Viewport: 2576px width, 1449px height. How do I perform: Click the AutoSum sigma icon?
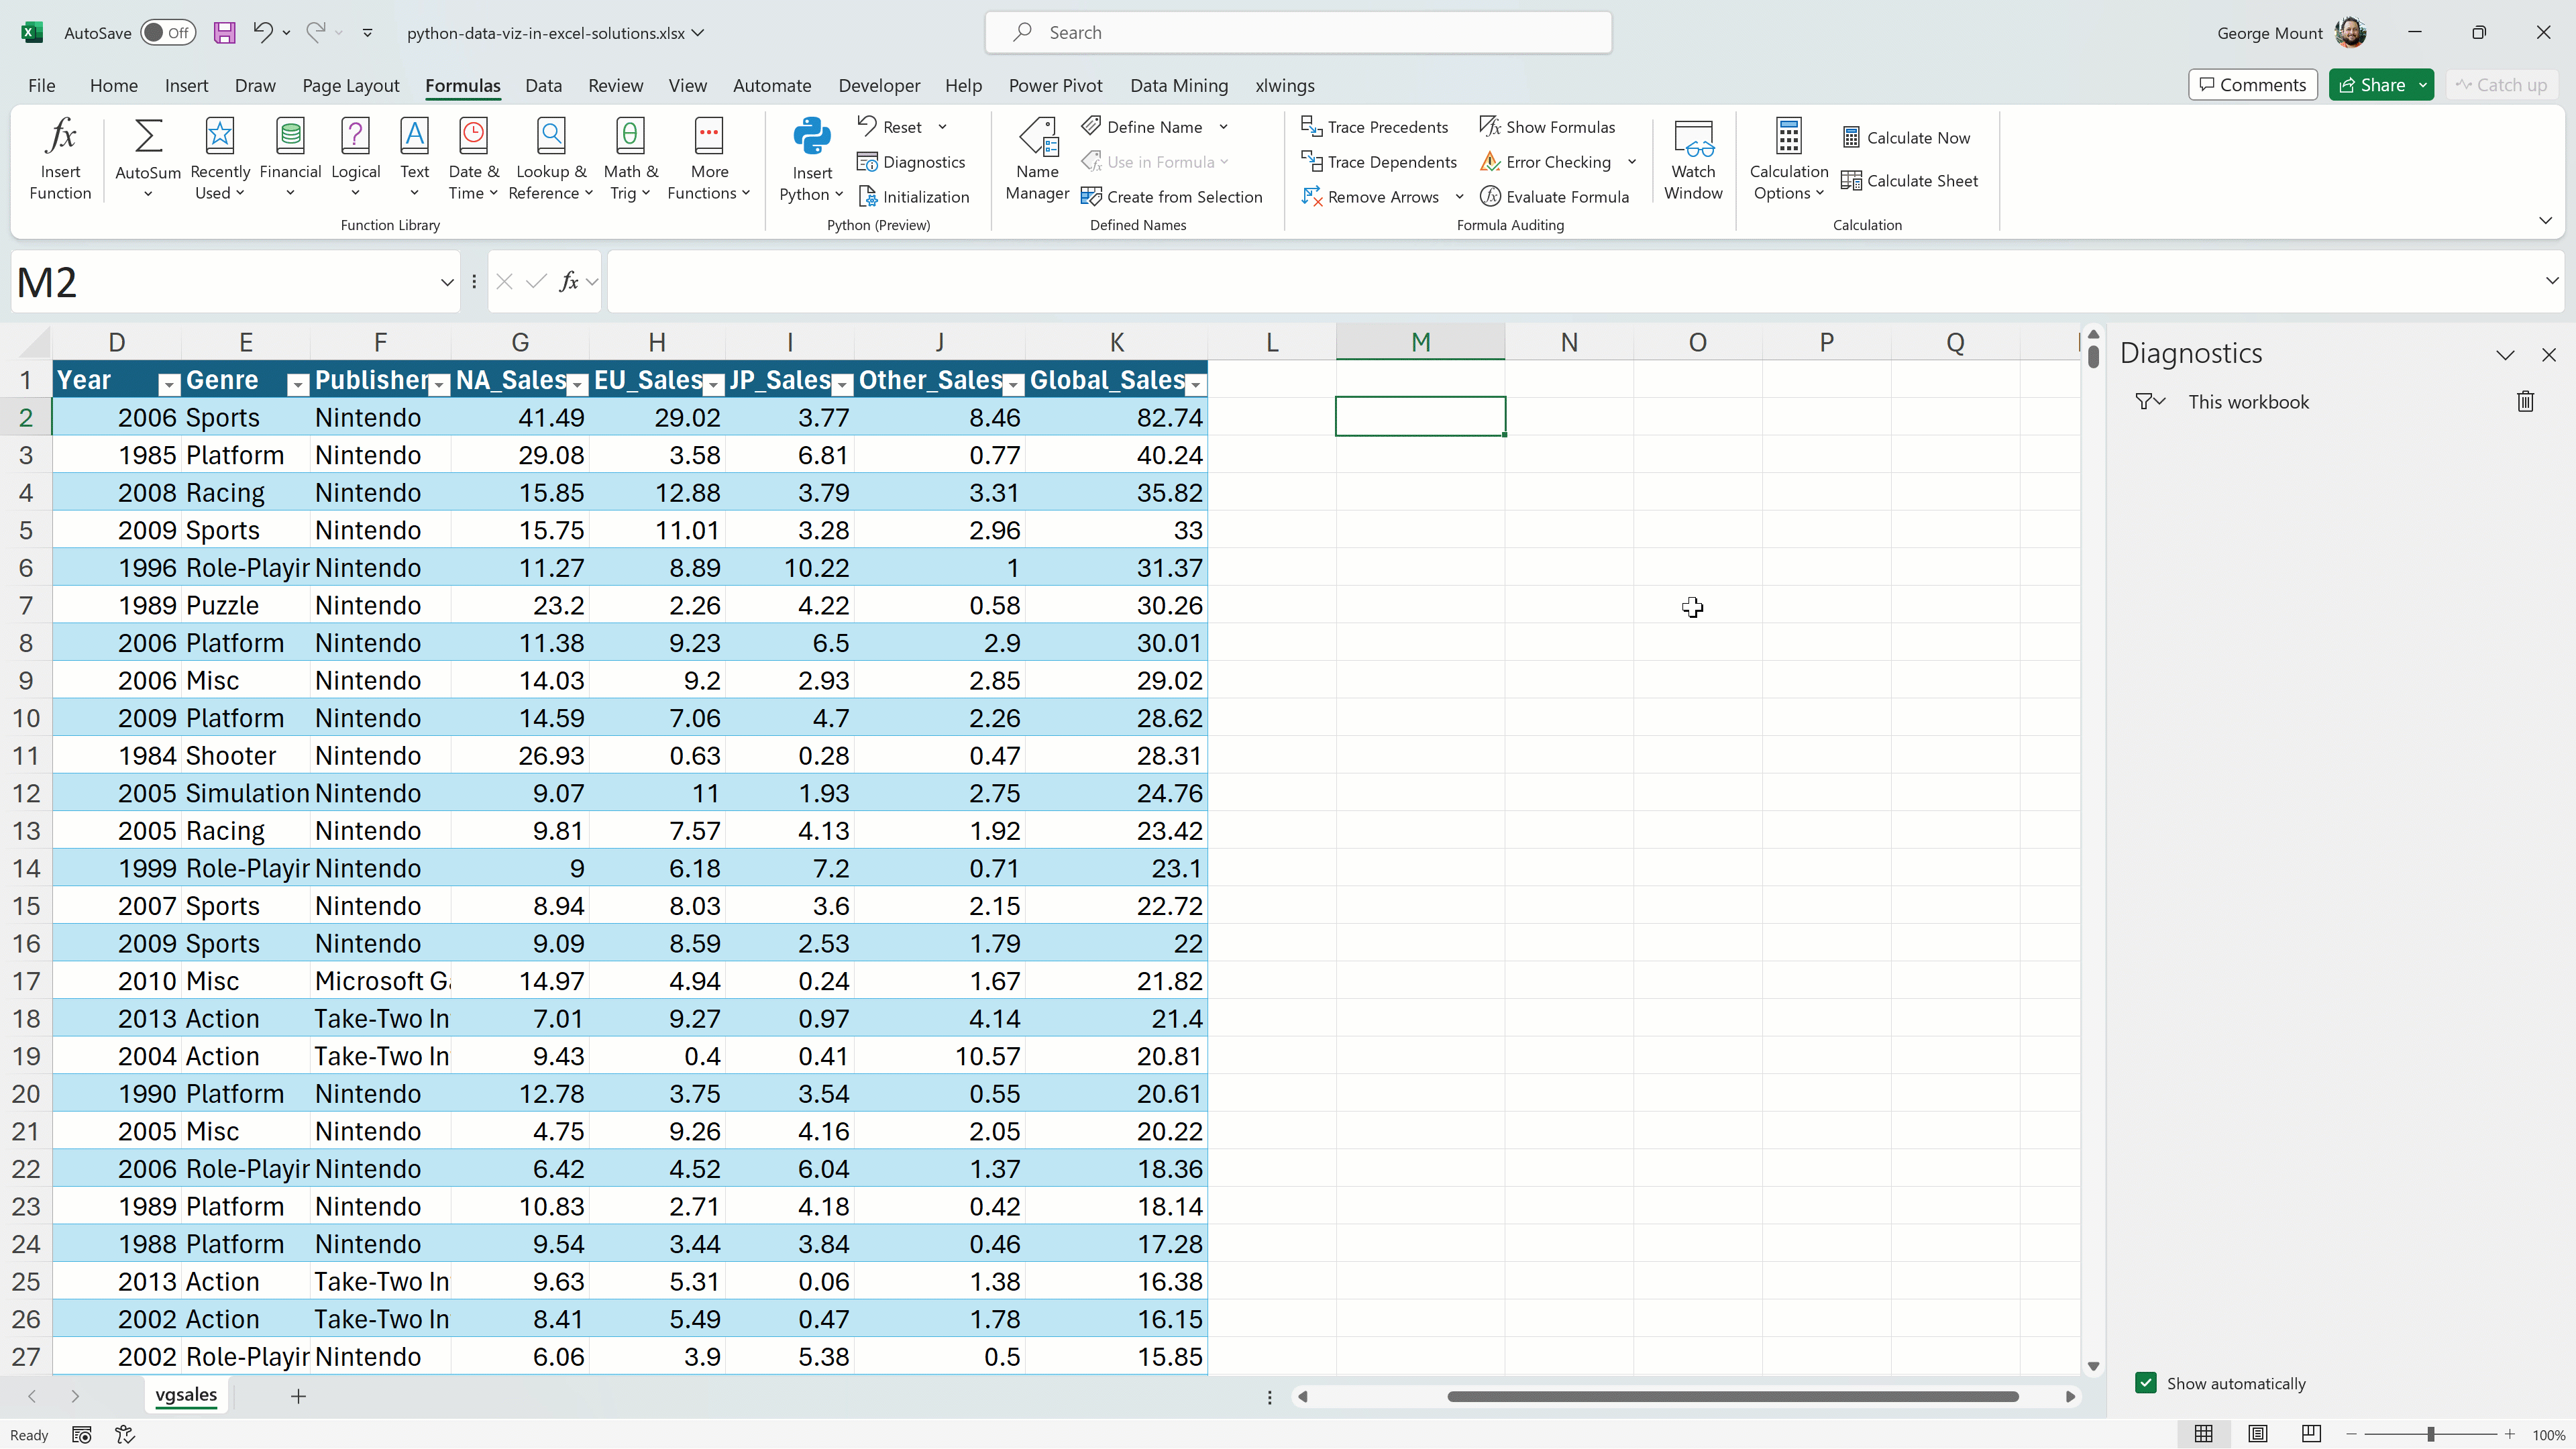148,137
